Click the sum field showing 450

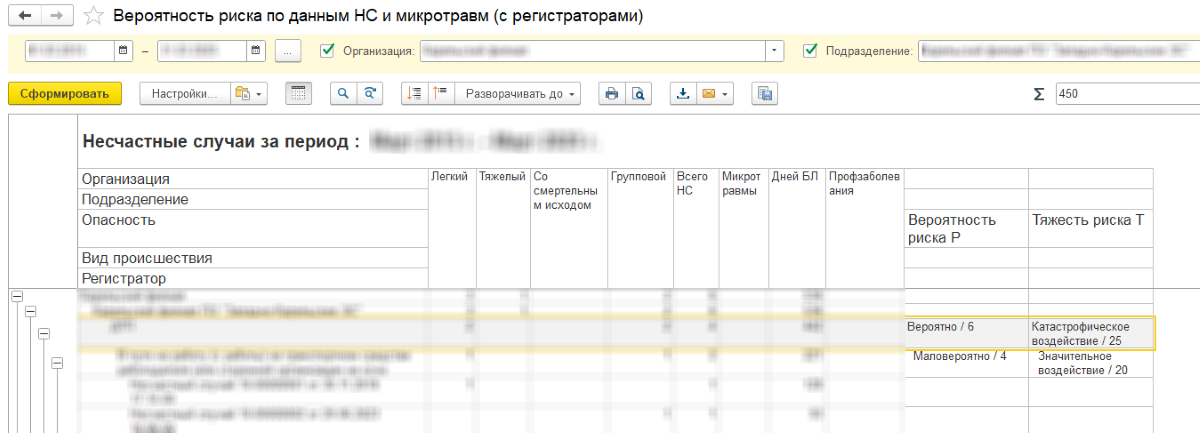click(1125, 94)
